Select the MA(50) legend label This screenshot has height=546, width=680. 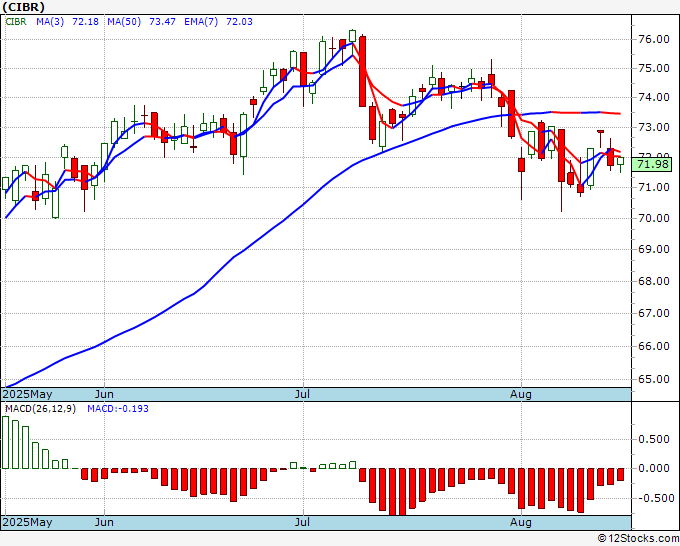(x=124, y=22)
